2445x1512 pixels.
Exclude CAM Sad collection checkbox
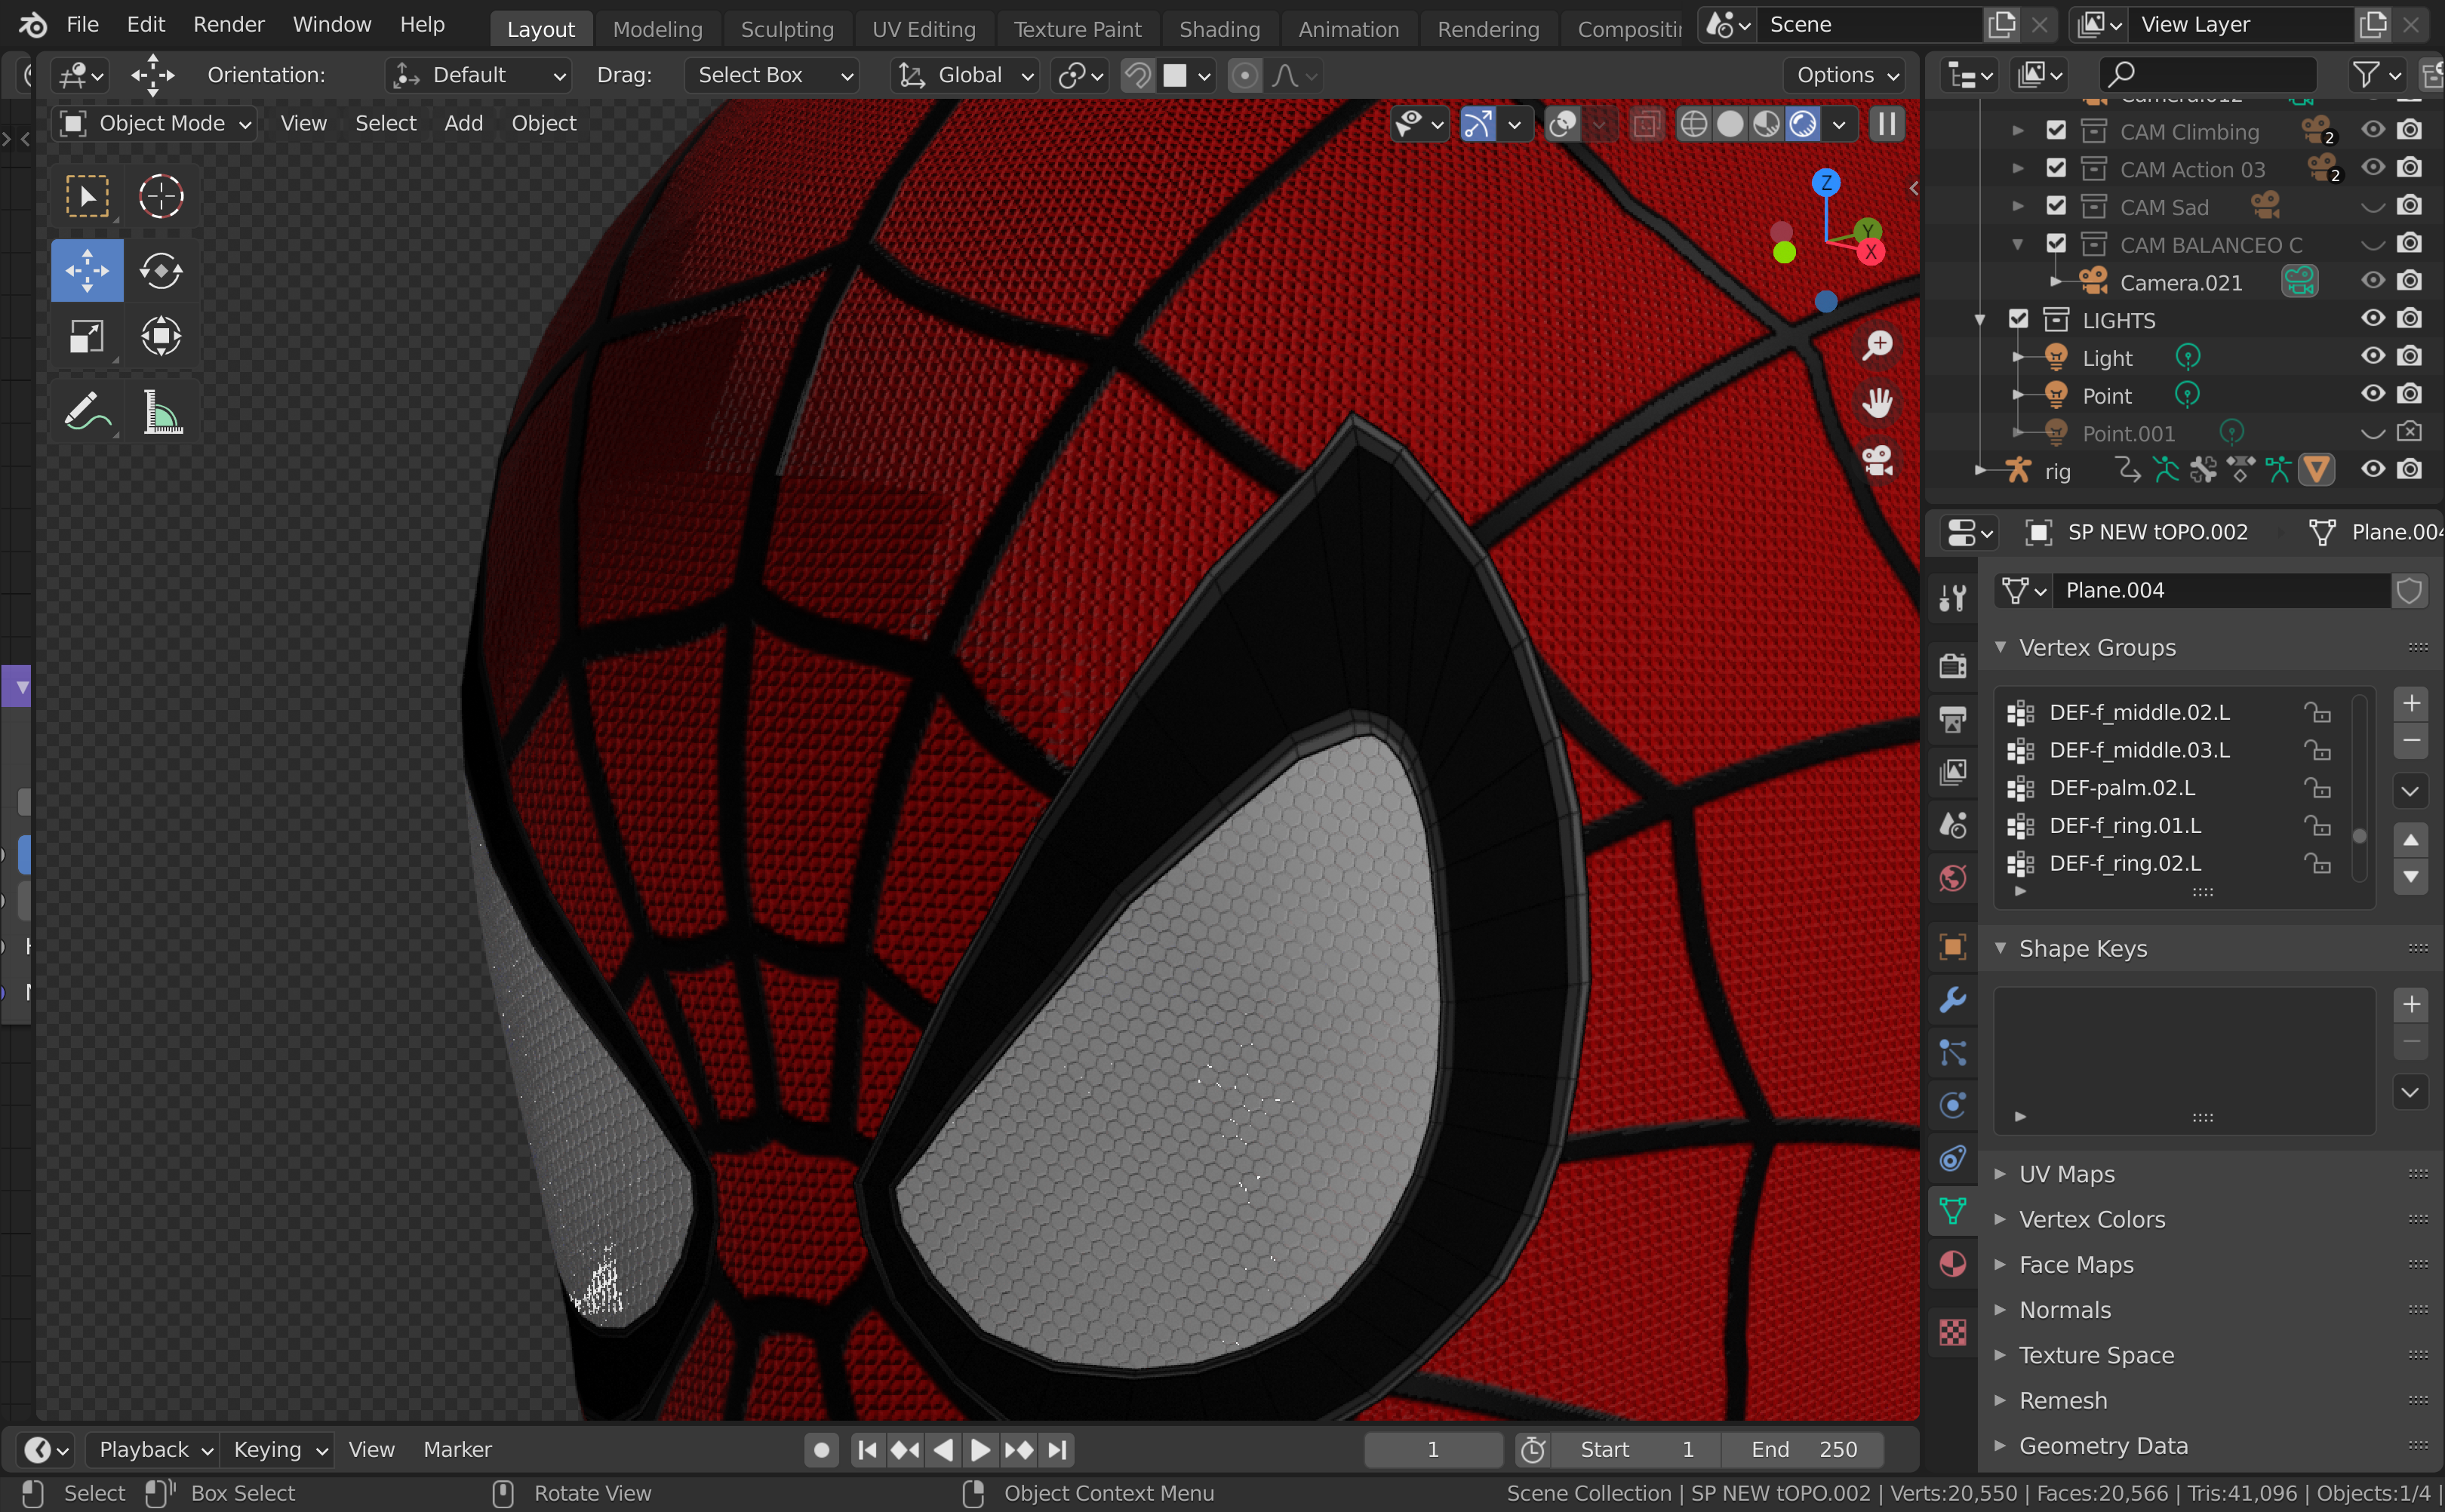click(x=2056, y=206)
